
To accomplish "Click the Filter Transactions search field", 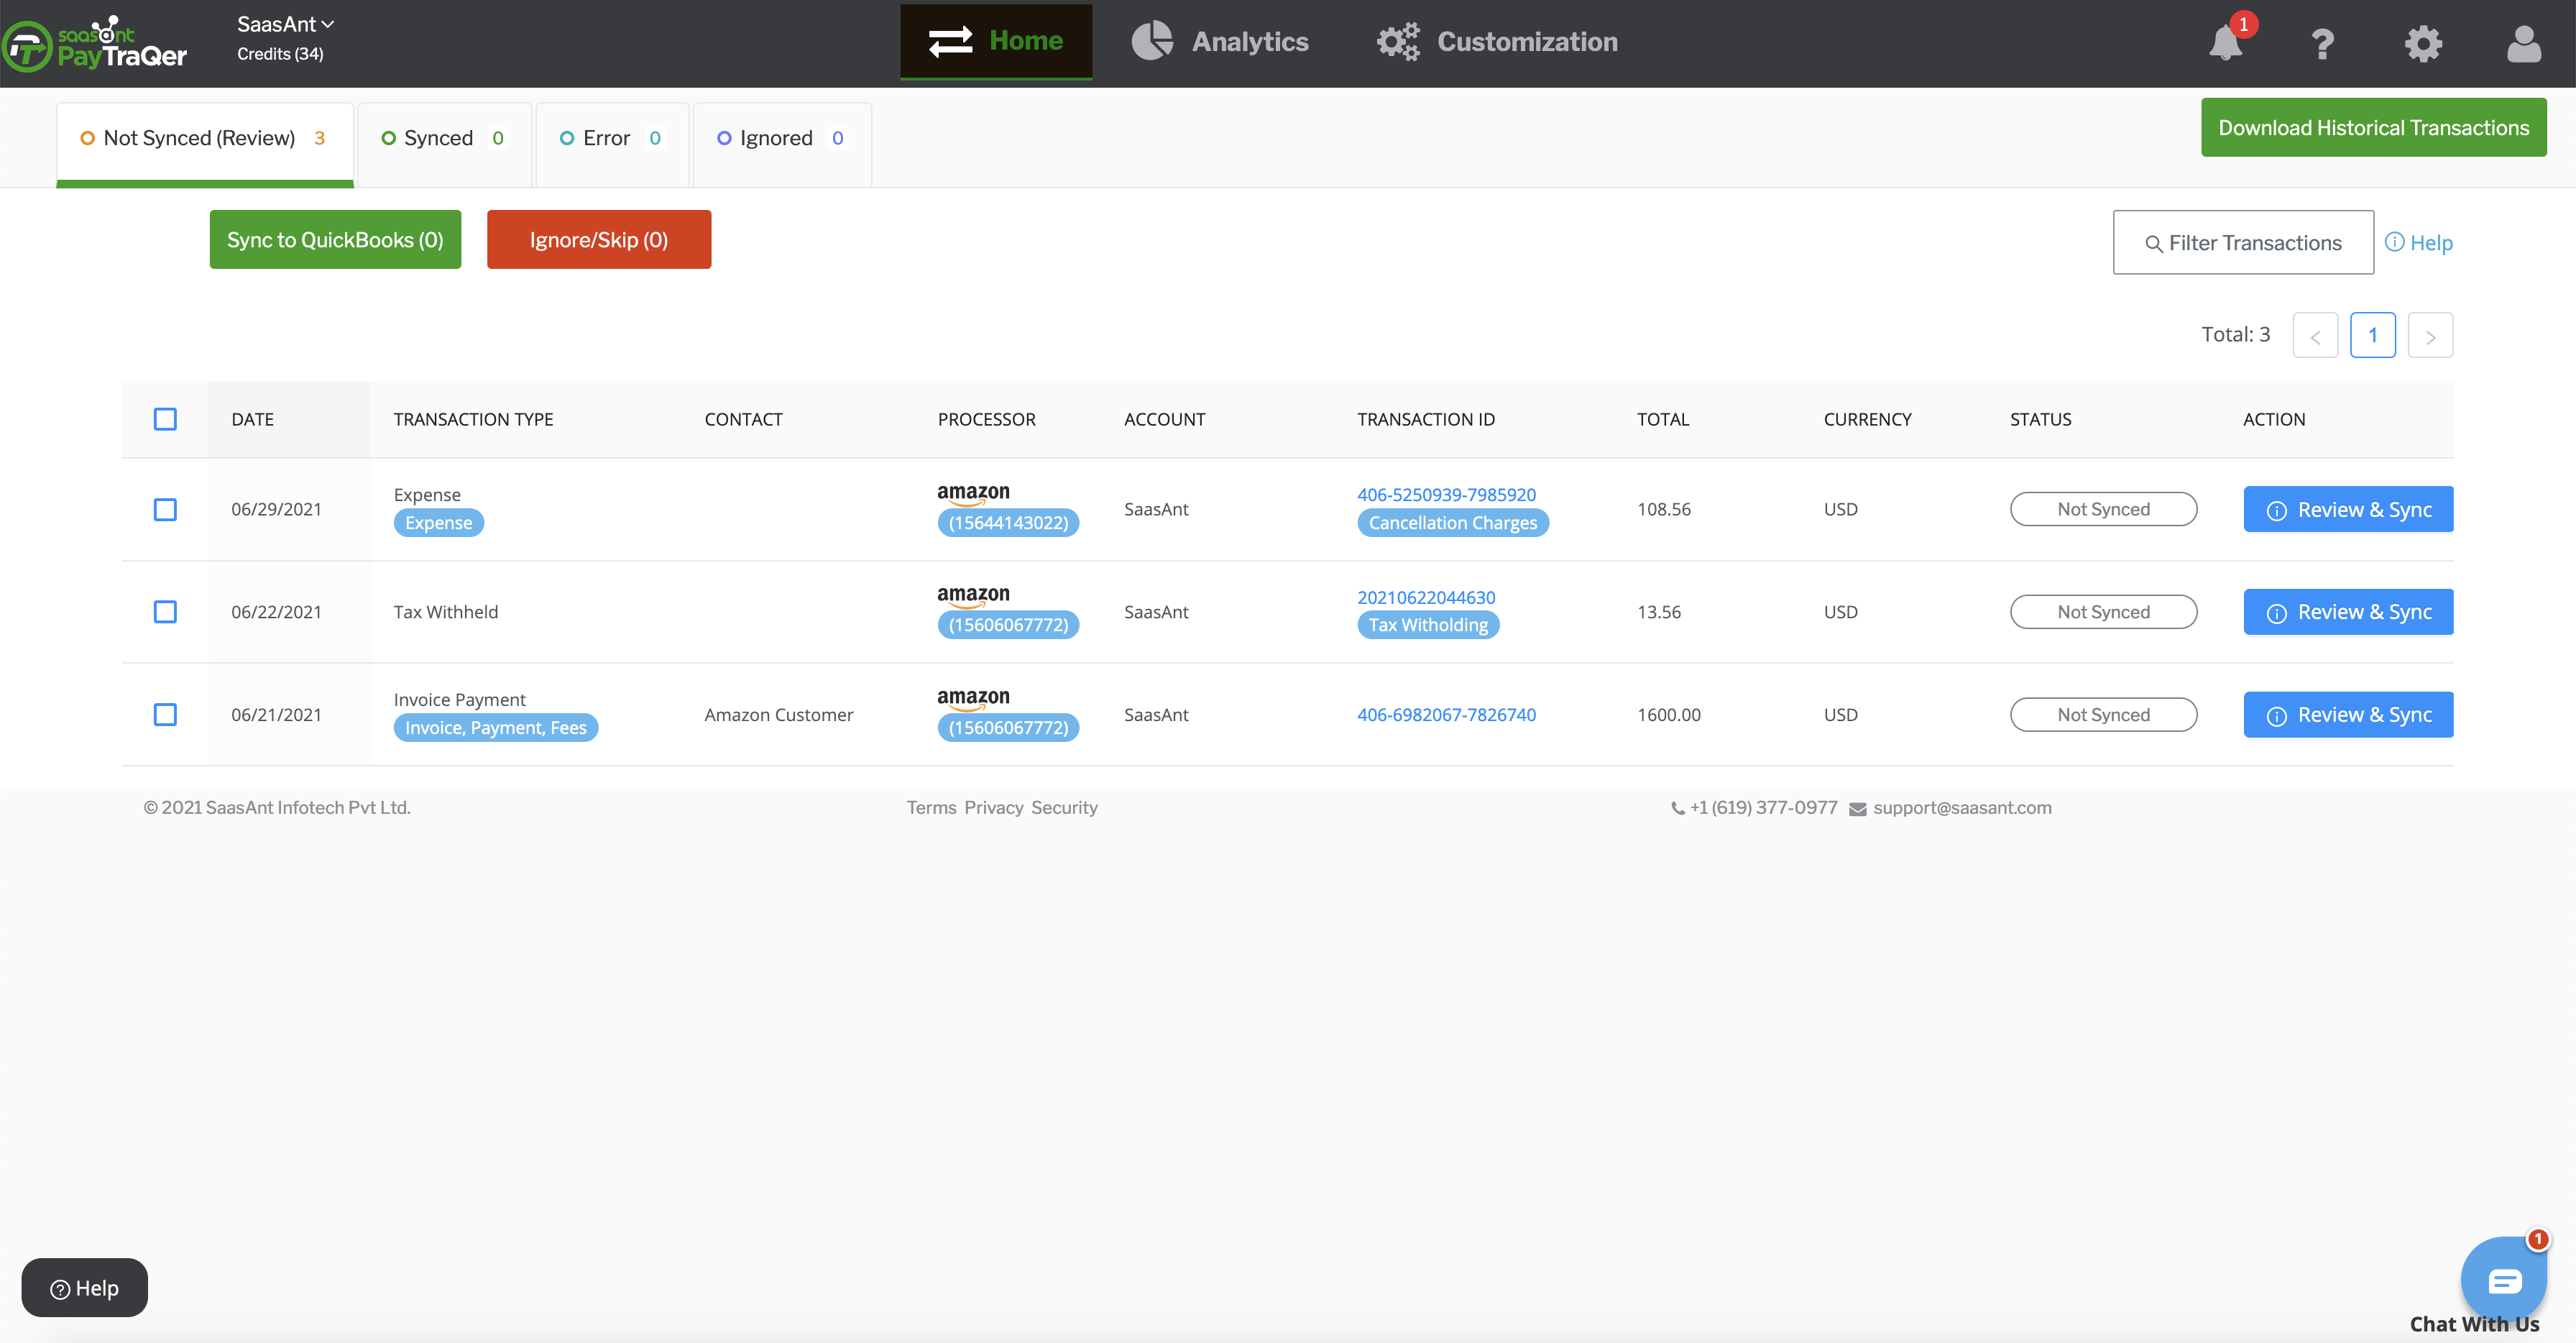I will (x=2243, y=243).
